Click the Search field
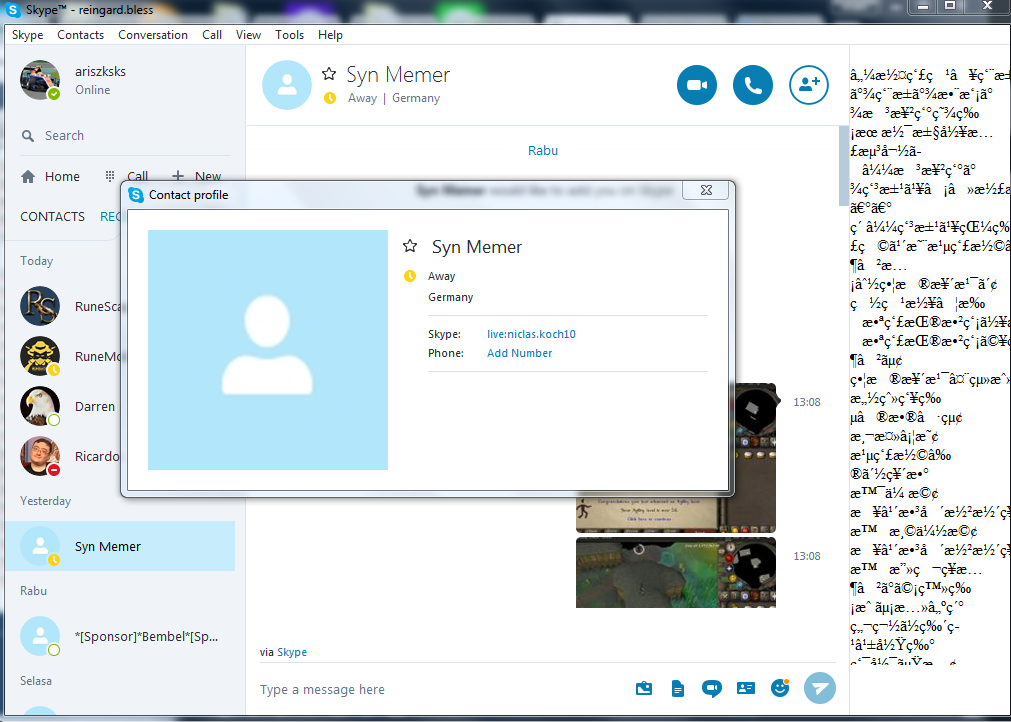 pos(125,136)
